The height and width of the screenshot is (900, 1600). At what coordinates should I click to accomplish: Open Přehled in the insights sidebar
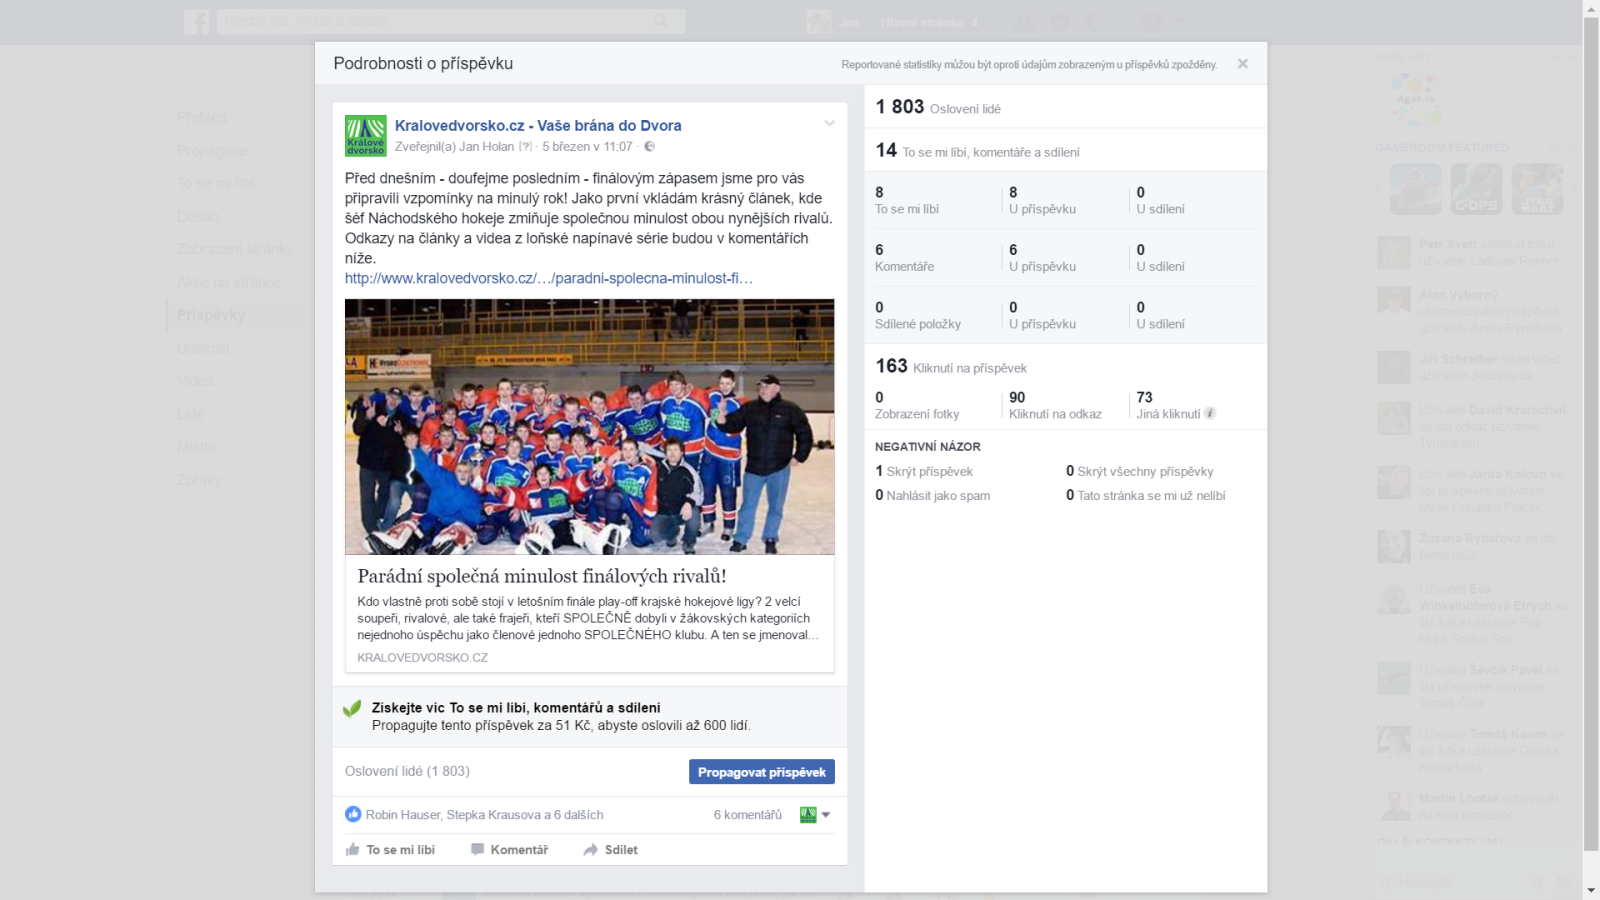tap(202, 118)
